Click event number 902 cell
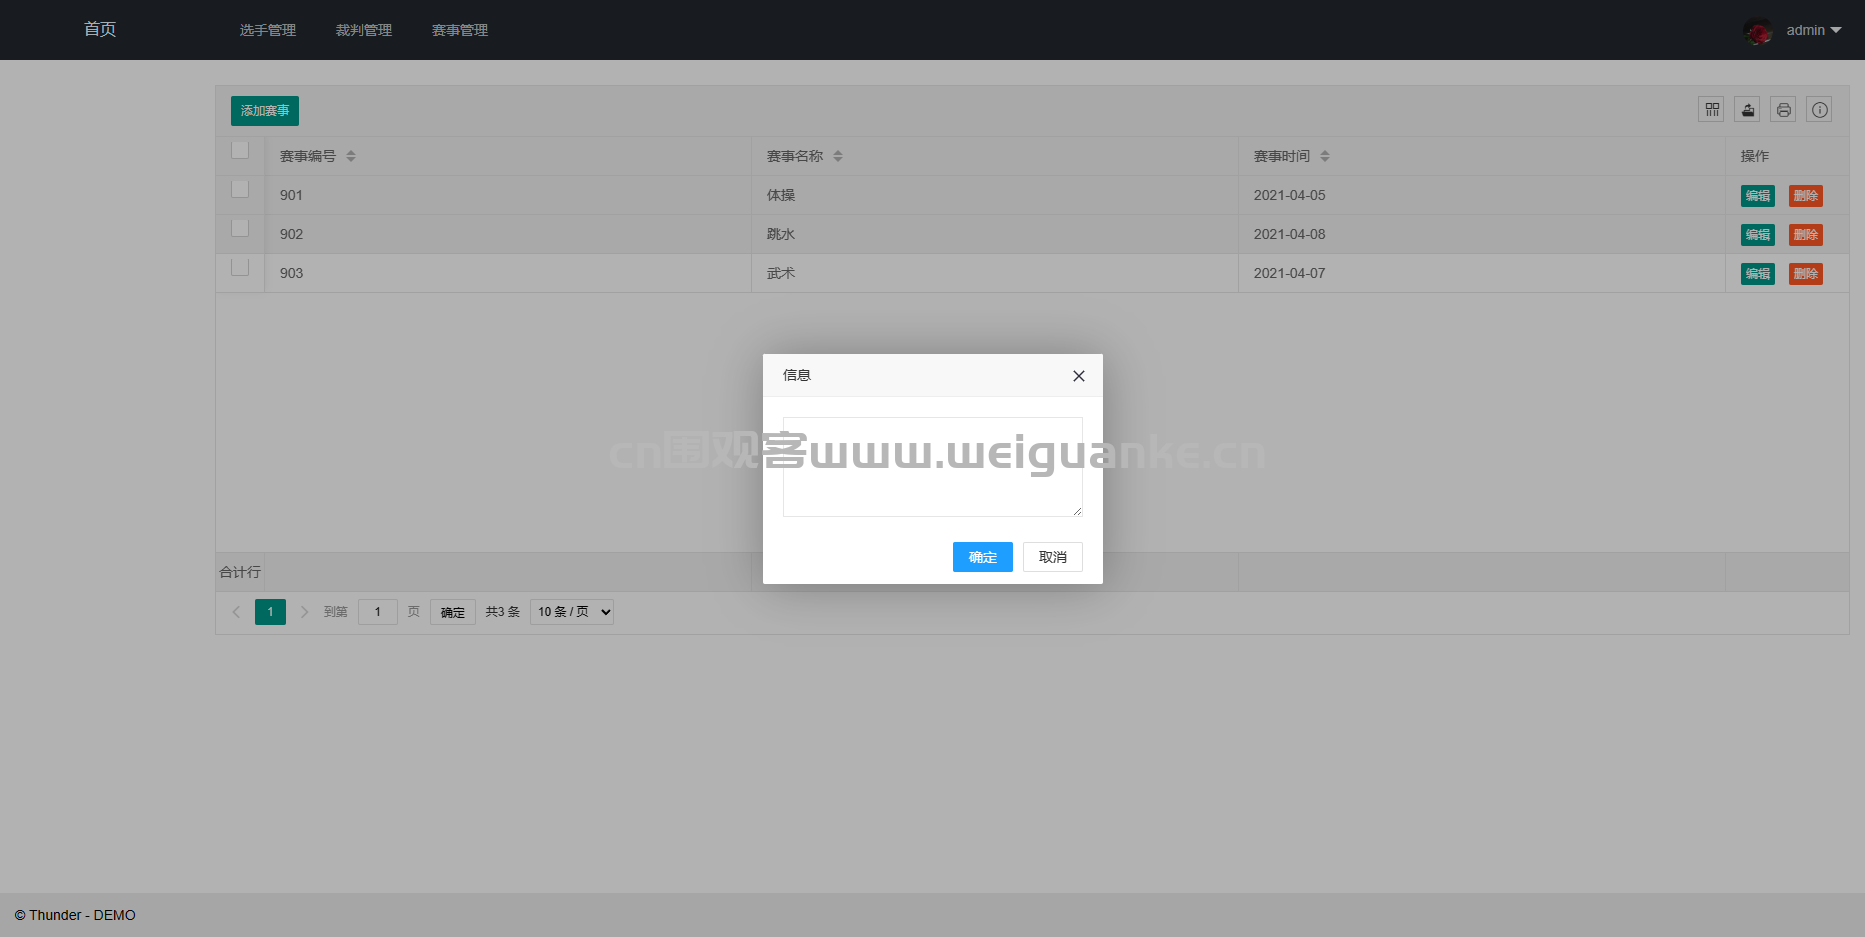The width and height of the screenshot is (1865, 937). 508,234
